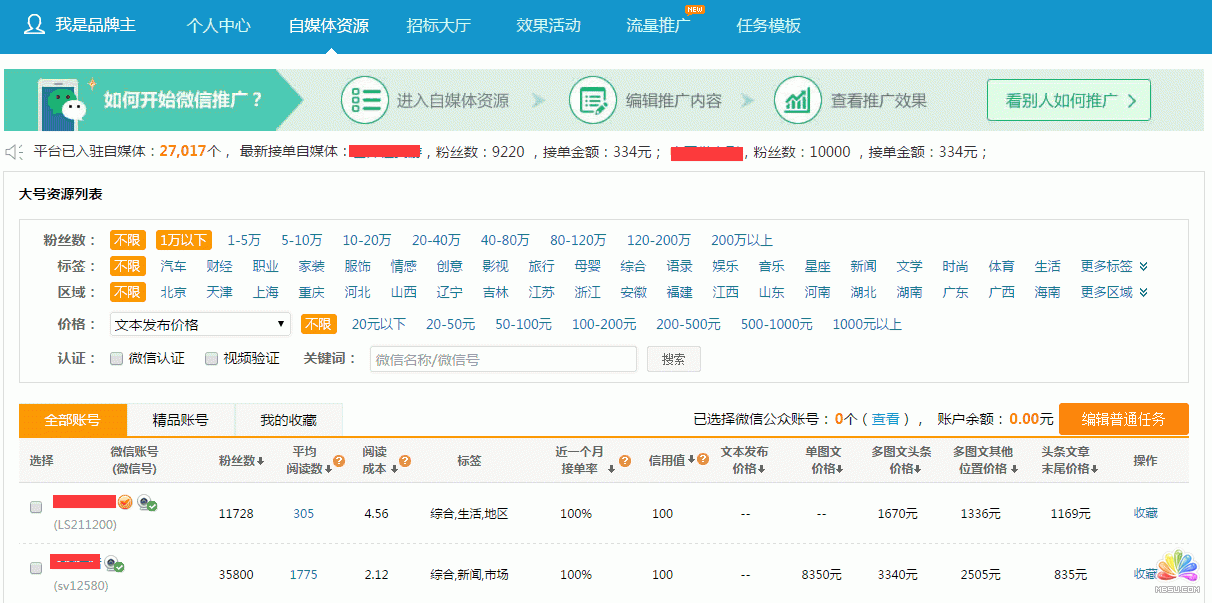This screenshot has width=1212, height=603.
Task: Click the user profile icon beside 我是品牌主
Action: coord(33,26)
